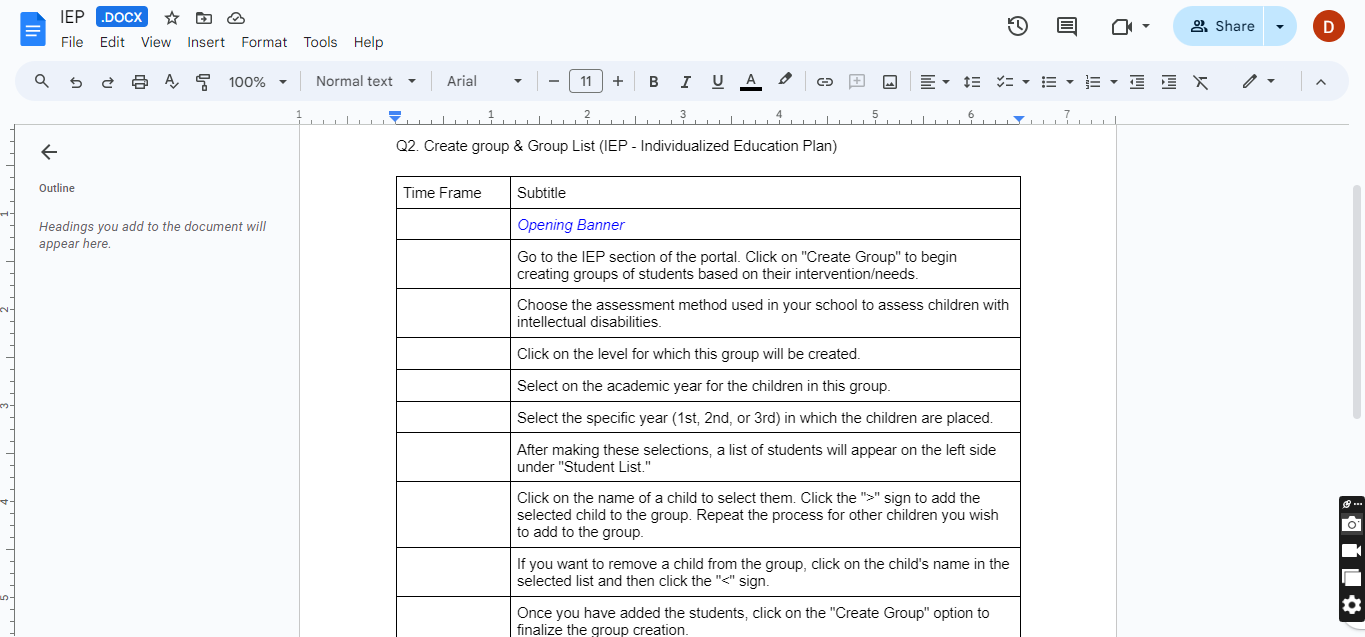Open the Normal text style dropdown
1365x637 pixels.
point(366,82)
